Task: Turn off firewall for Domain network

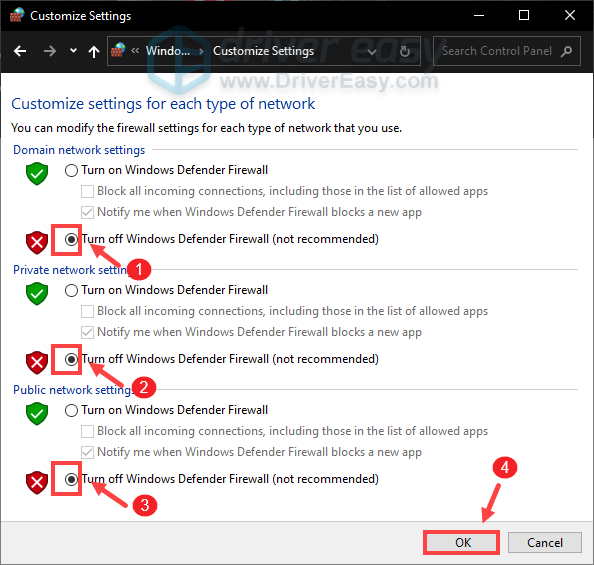Action: pos(71,239)
